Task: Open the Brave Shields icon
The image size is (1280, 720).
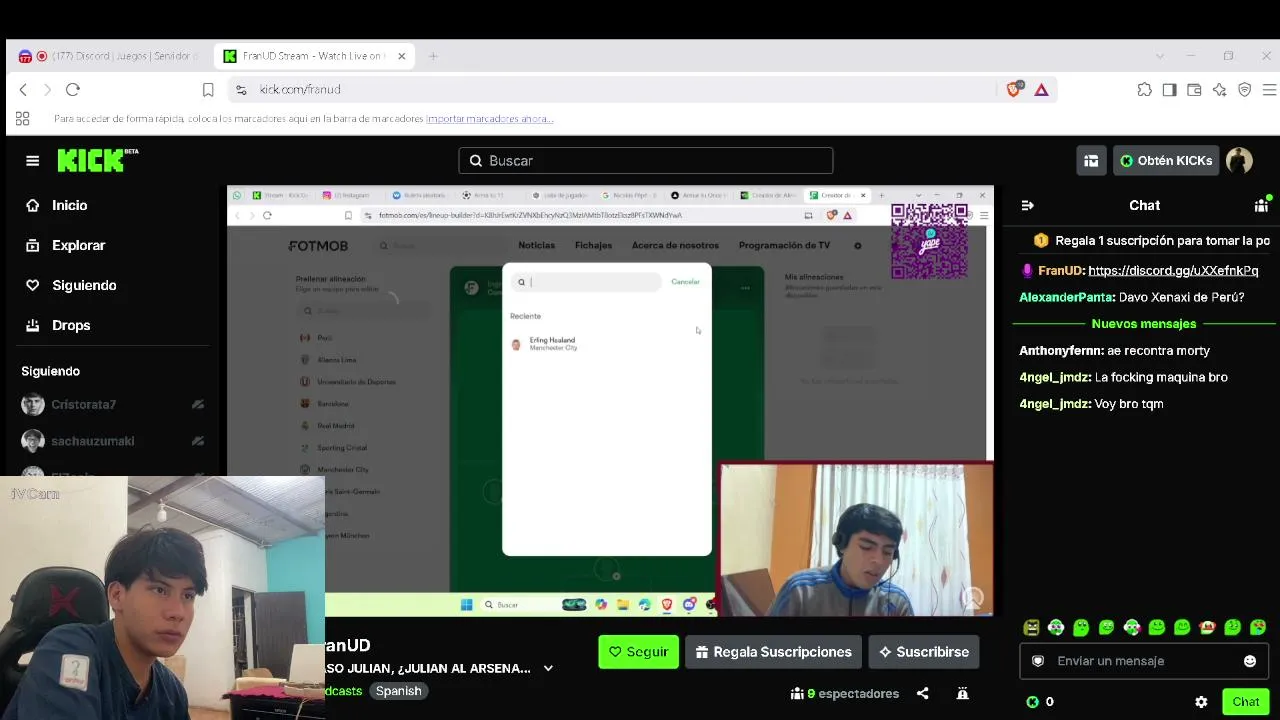Action: (x=1014, y=89)
